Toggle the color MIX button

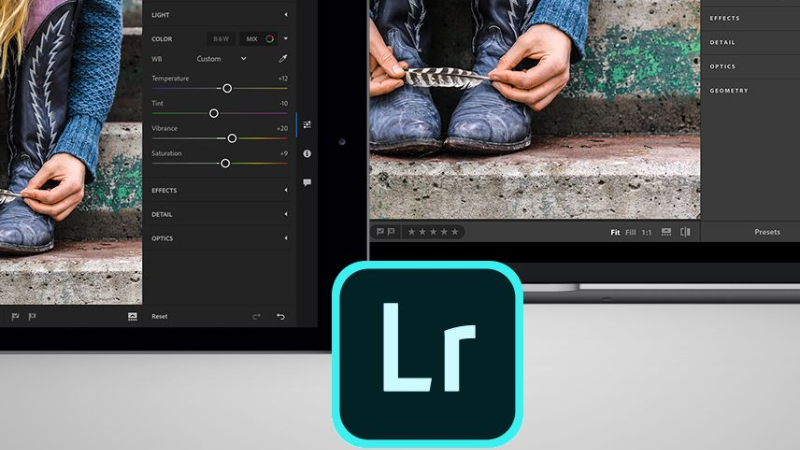(x=259, y=39)
